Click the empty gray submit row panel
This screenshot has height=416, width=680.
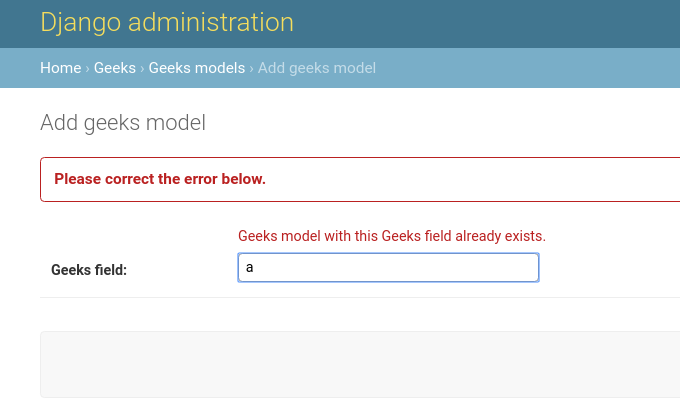tap(360, 365)
